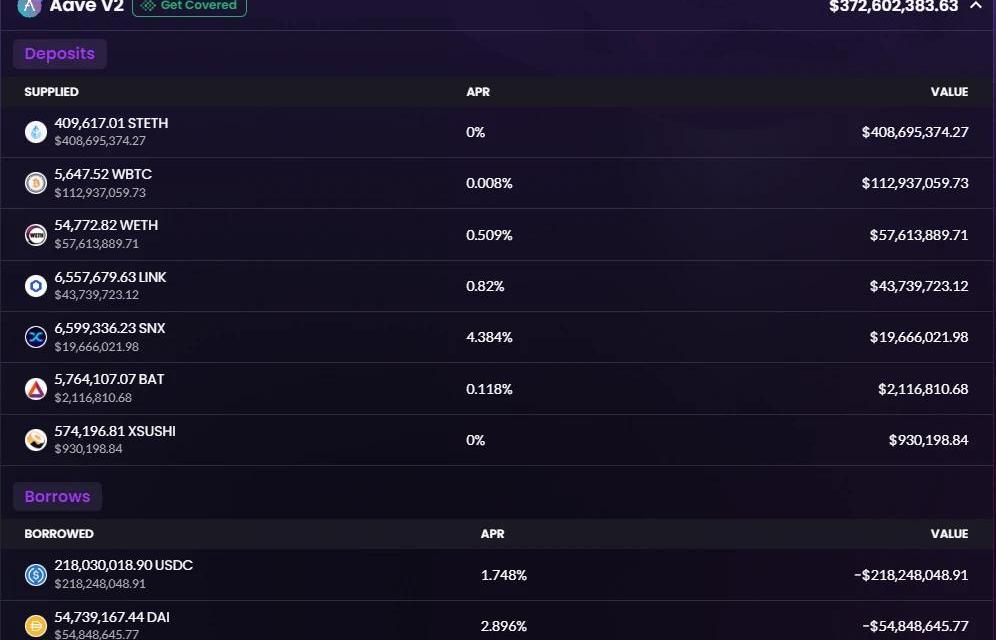Viewport: 996px width, 640px height.
Task: Click the Deposits VALUE column header
Action: pos(950,91)
